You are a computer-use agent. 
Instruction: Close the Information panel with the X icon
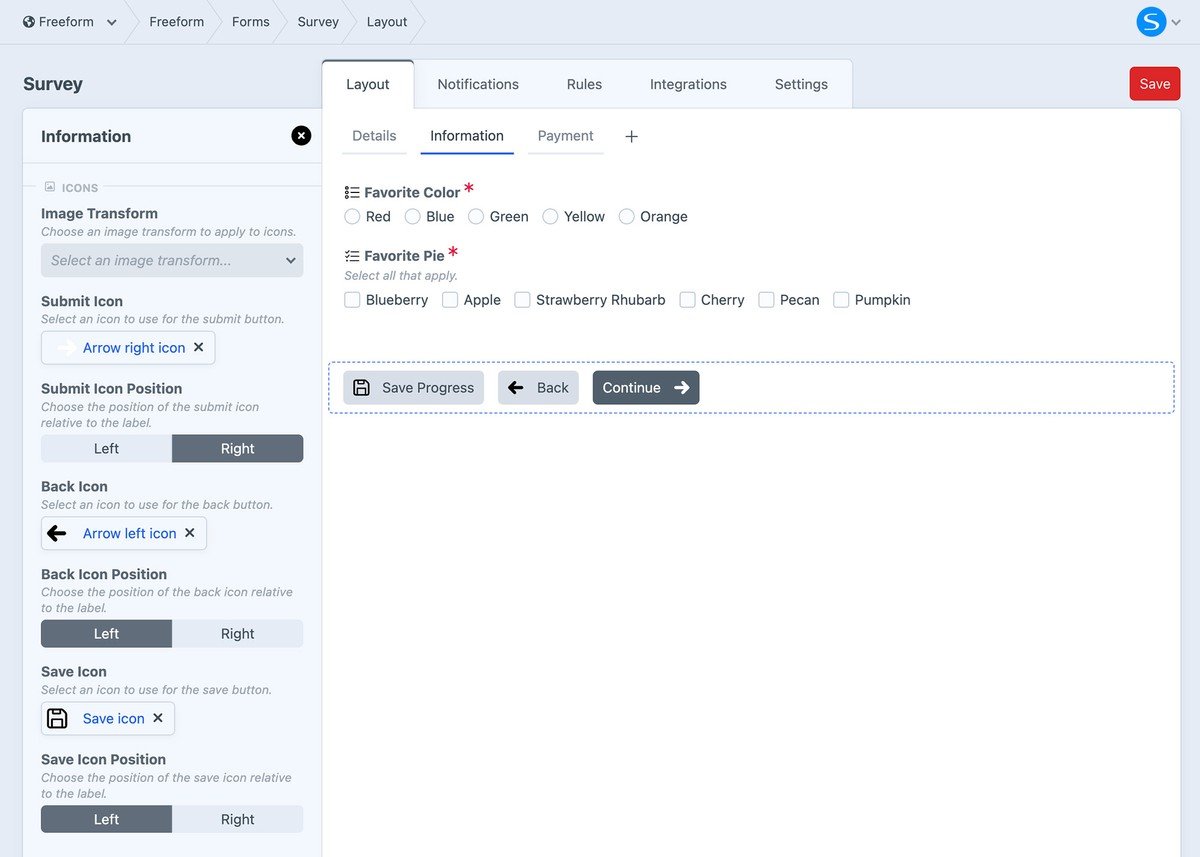pos(301,136)
